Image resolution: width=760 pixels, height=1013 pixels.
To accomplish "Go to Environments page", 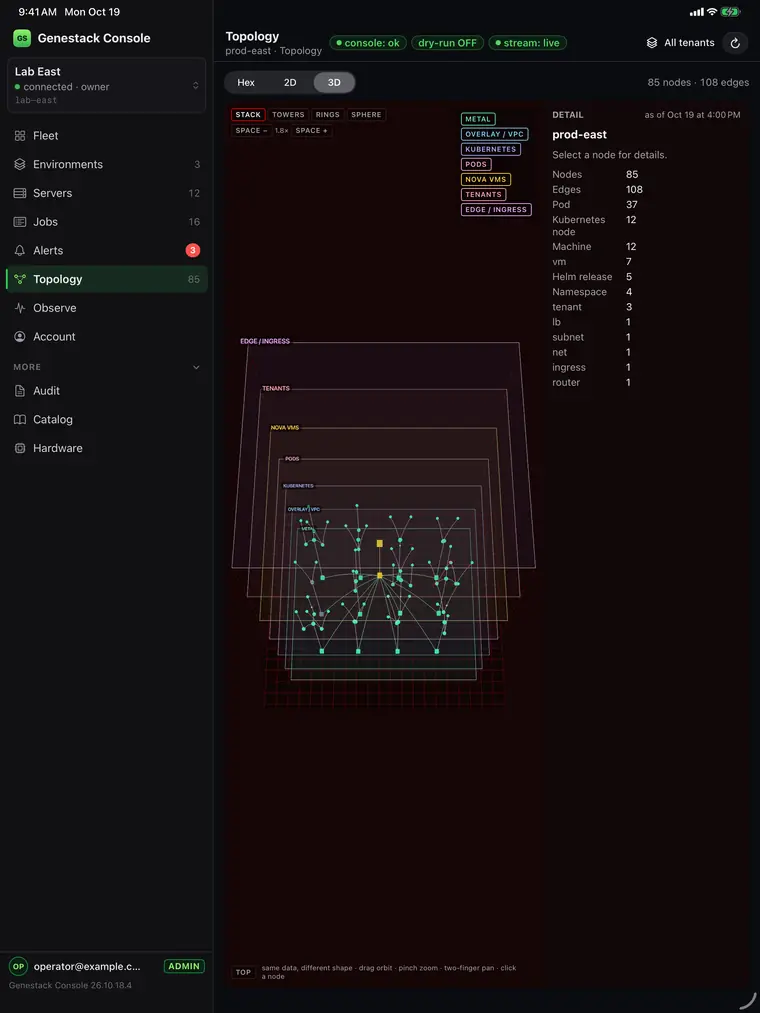I will coord(107,164).
